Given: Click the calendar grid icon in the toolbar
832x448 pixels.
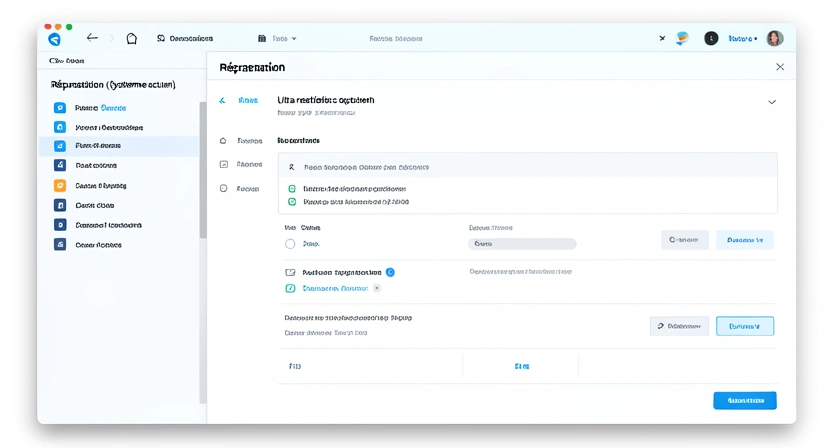Looking at the screenshot, I should pyautogui.click(x=262, y=38).
